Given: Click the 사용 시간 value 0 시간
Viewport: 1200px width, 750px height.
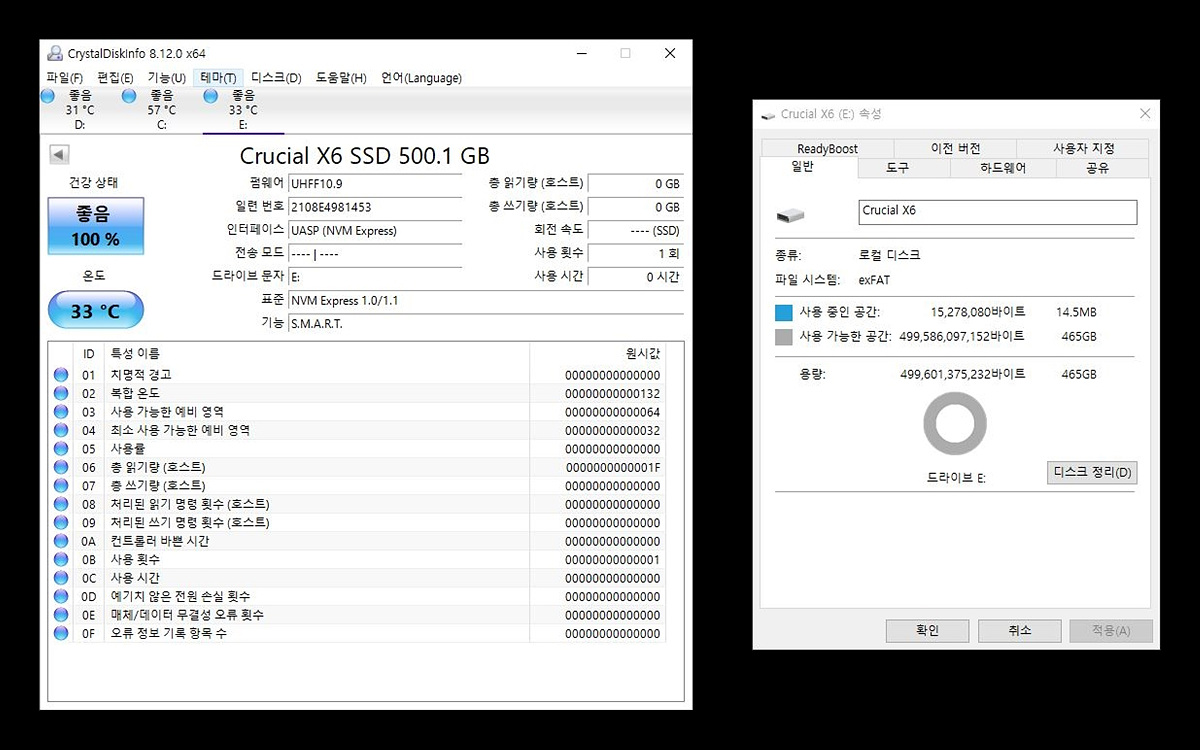Looking at the screenshot, I should point(636,277).
